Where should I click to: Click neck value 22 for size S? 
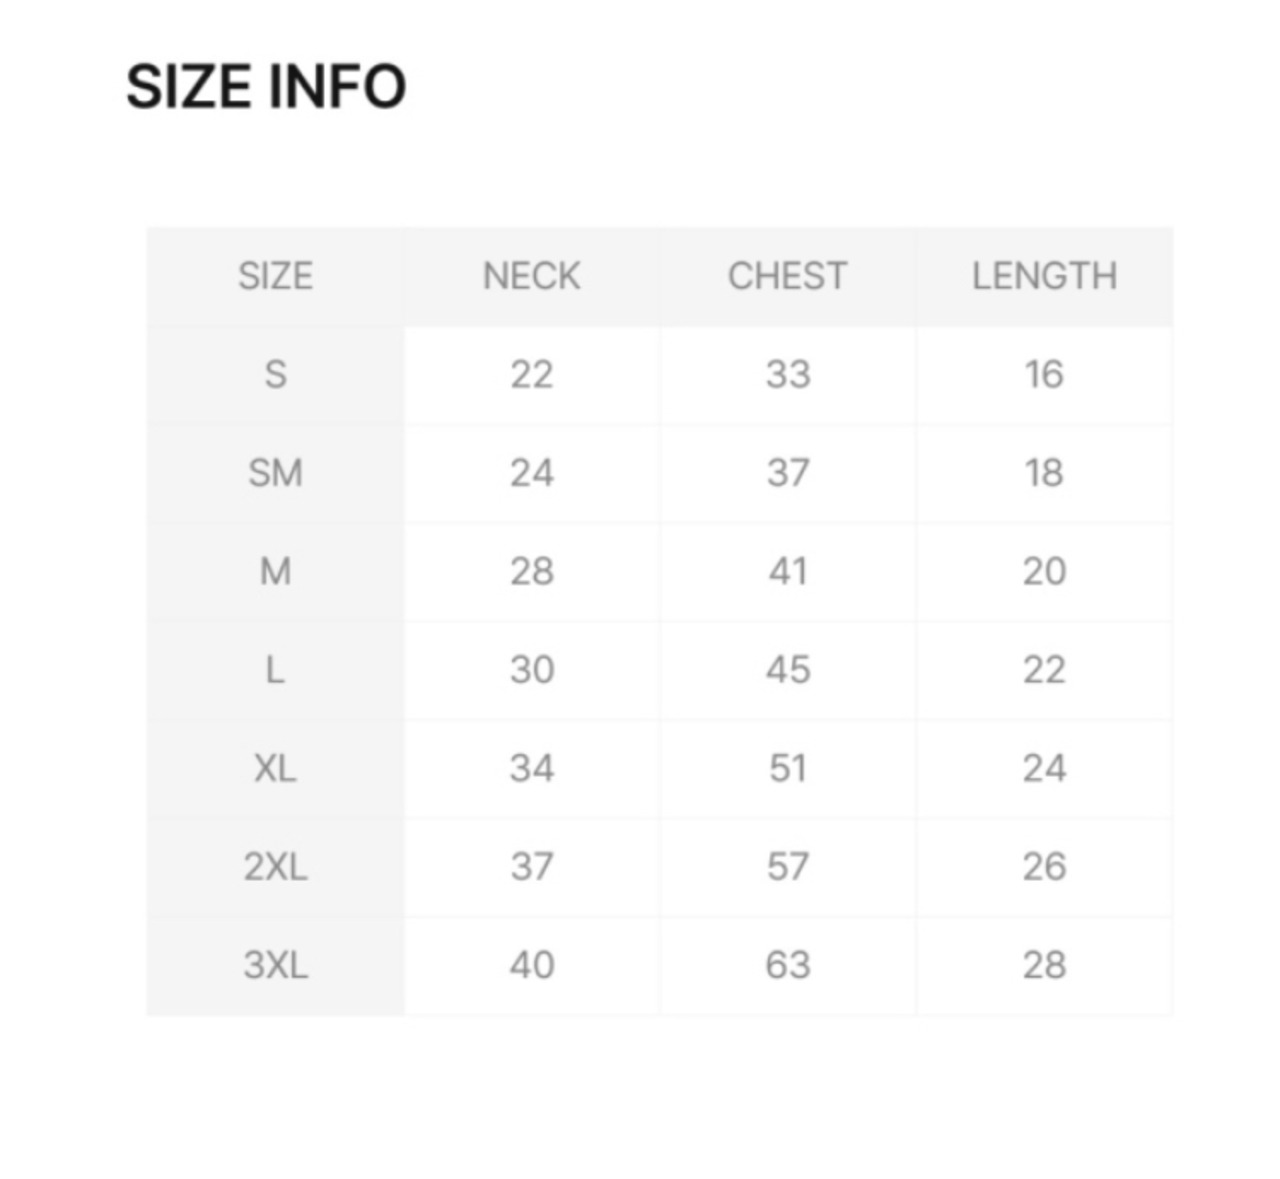531,375
